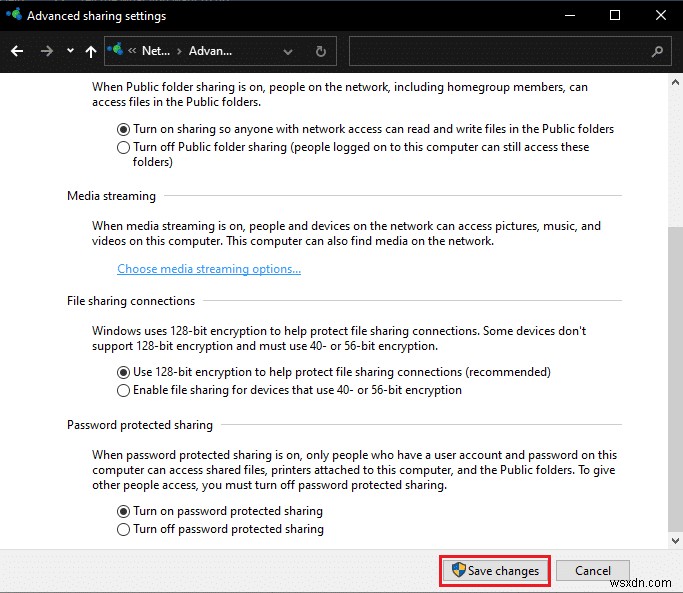Refresh the Advanced sharing settings page
The width and height of the screenshot is (683, 593).
(x=321, y=51)
